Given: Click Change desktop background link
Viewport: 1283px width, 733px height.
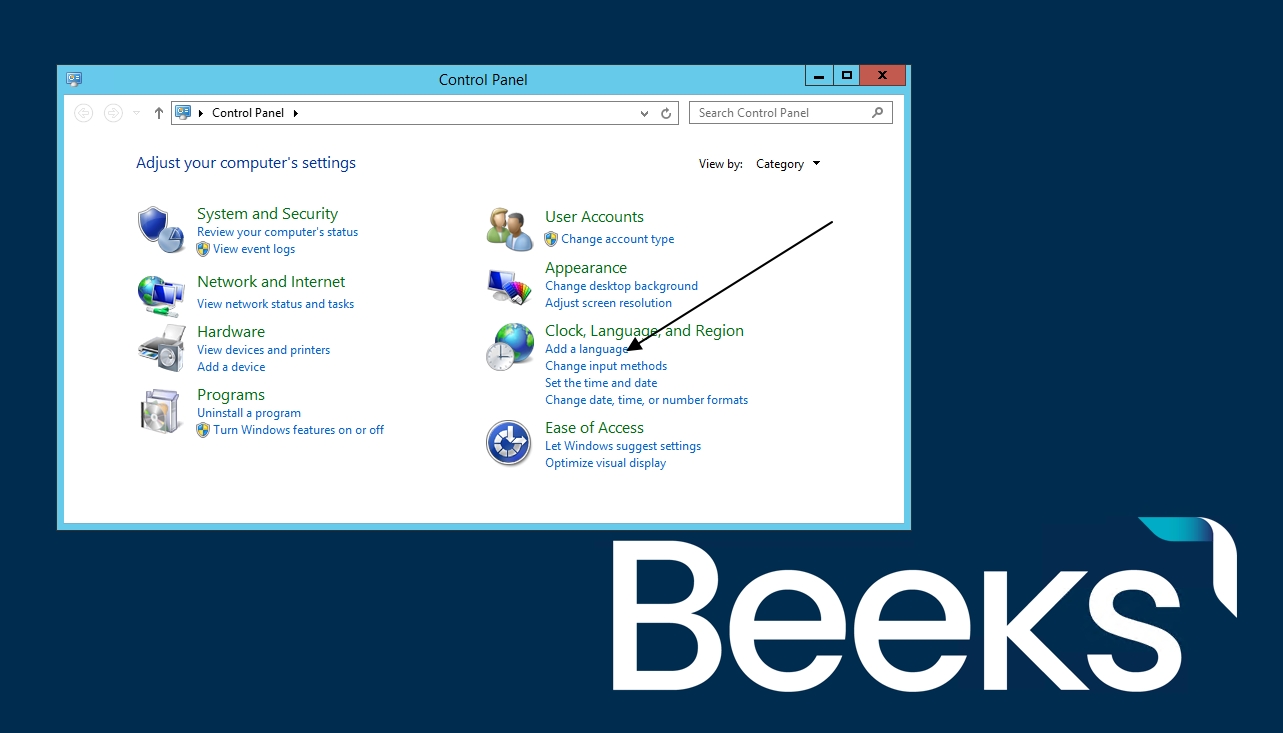Looking at the screenshot, I should (621, 286).
